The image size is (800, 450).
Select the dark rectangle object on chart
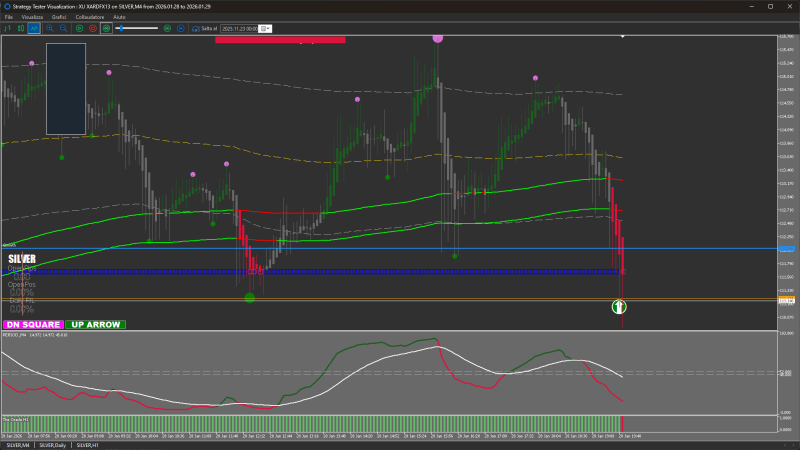66,89
